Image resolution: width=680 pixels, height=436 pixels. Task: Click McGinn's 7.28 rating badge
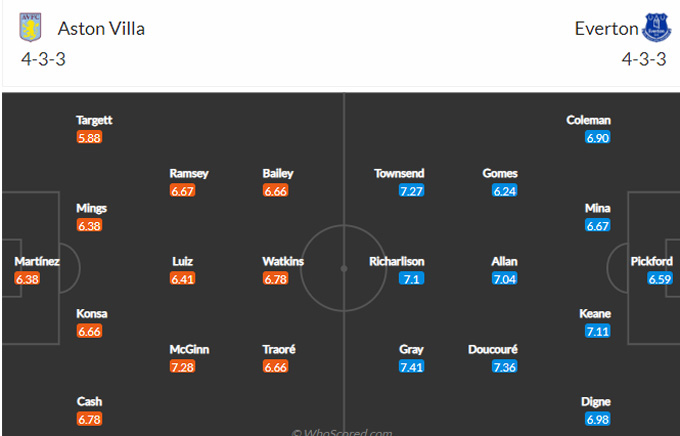183,367
